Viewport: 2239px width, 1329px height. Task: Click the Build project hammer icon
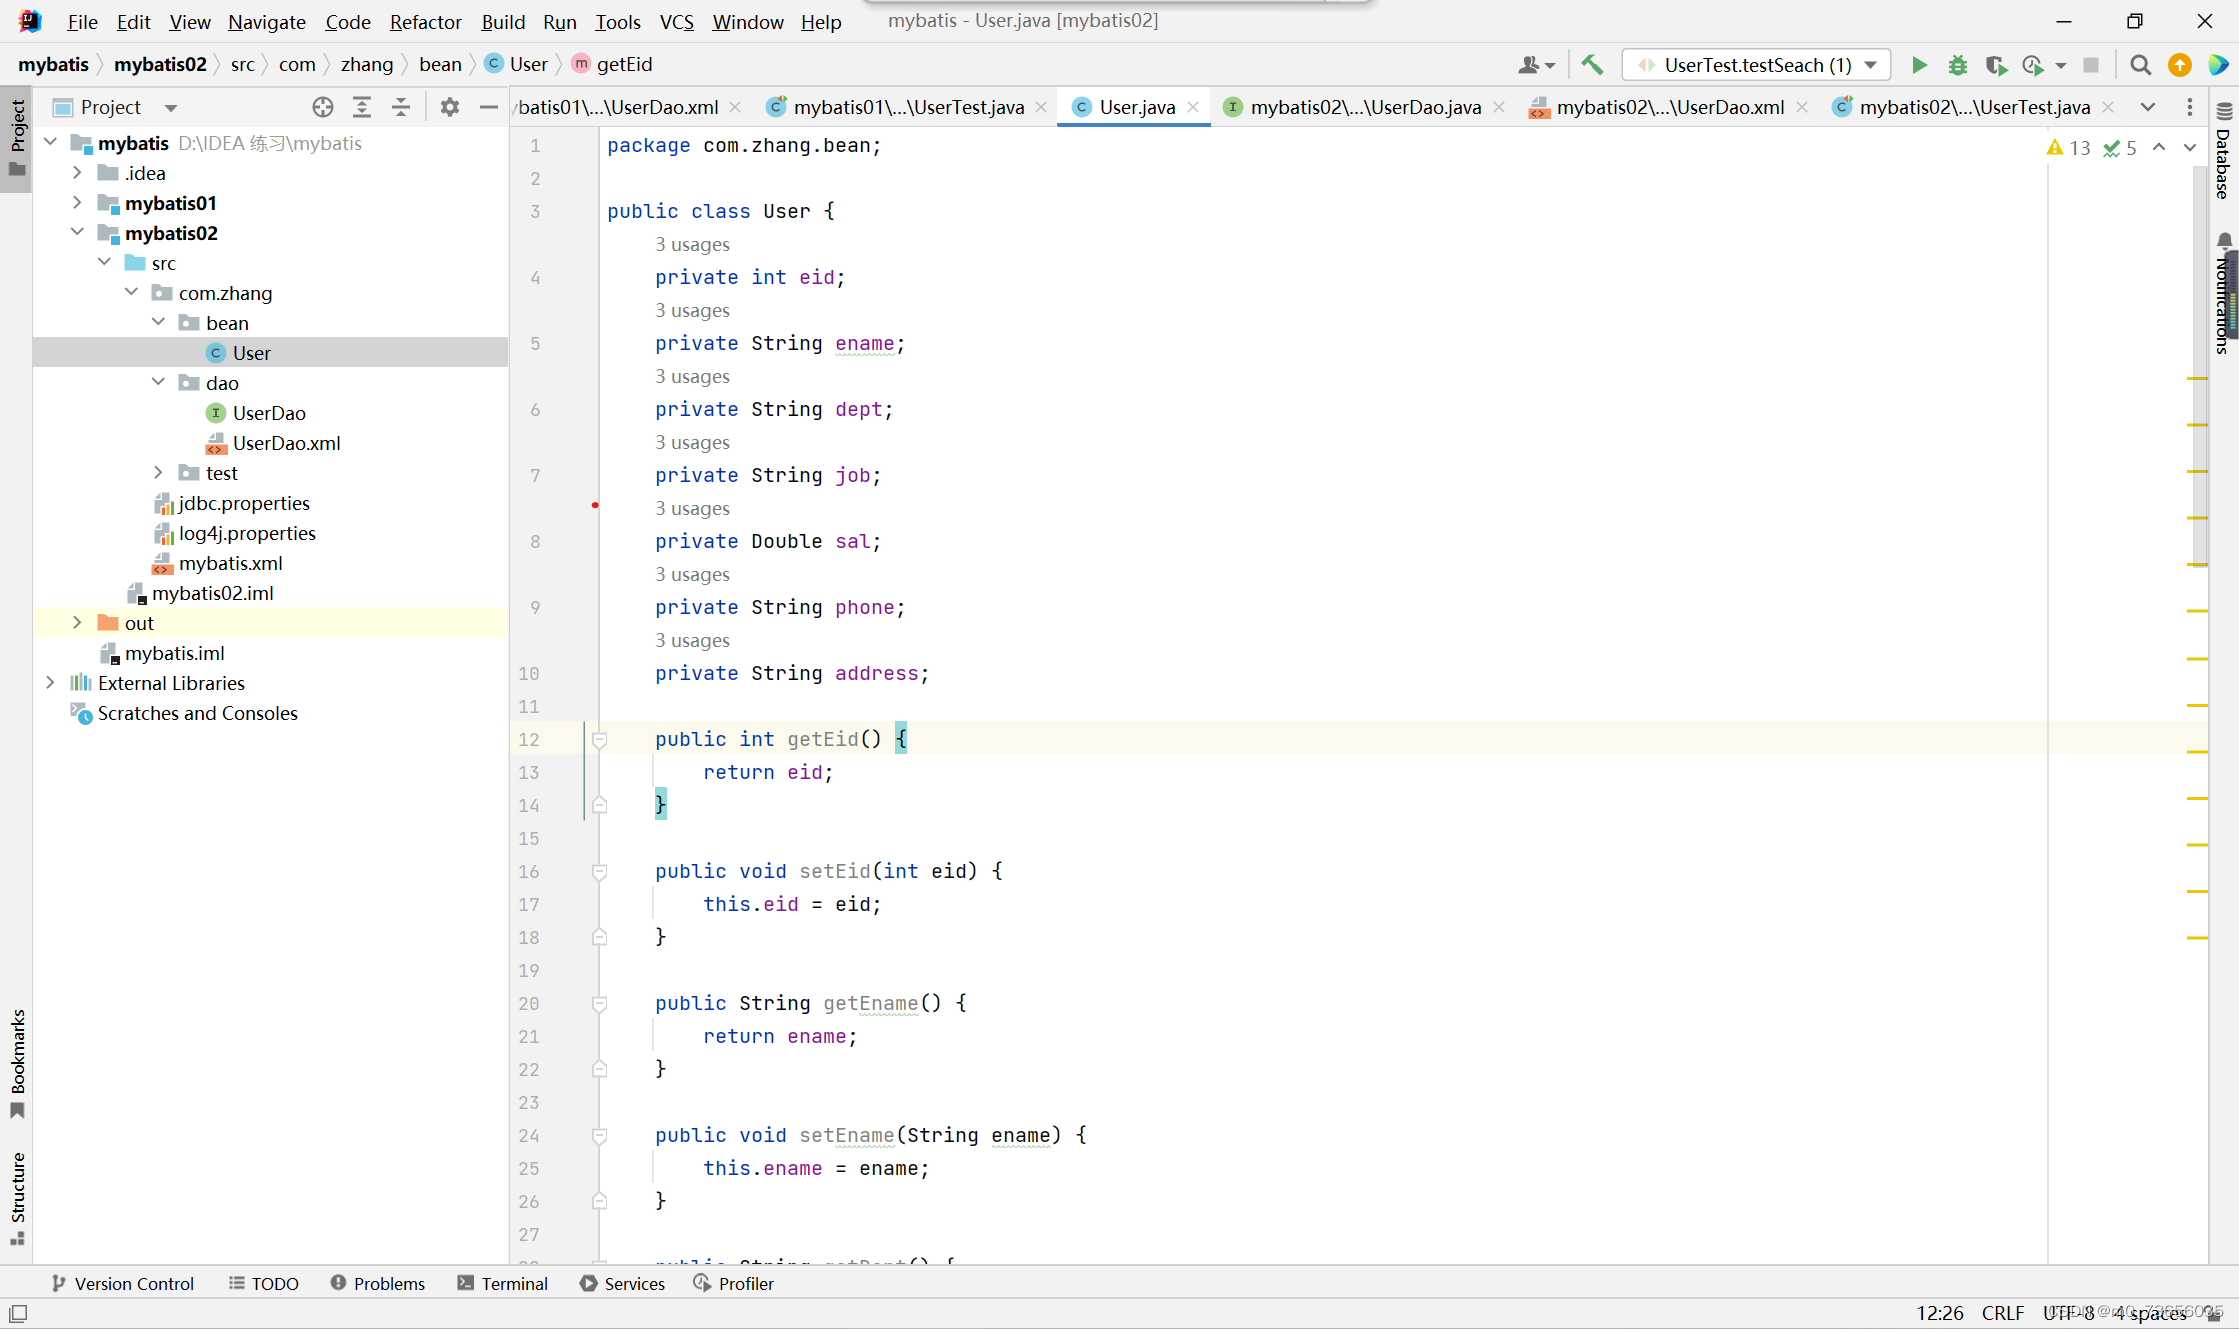click(x=1592, y=65)
